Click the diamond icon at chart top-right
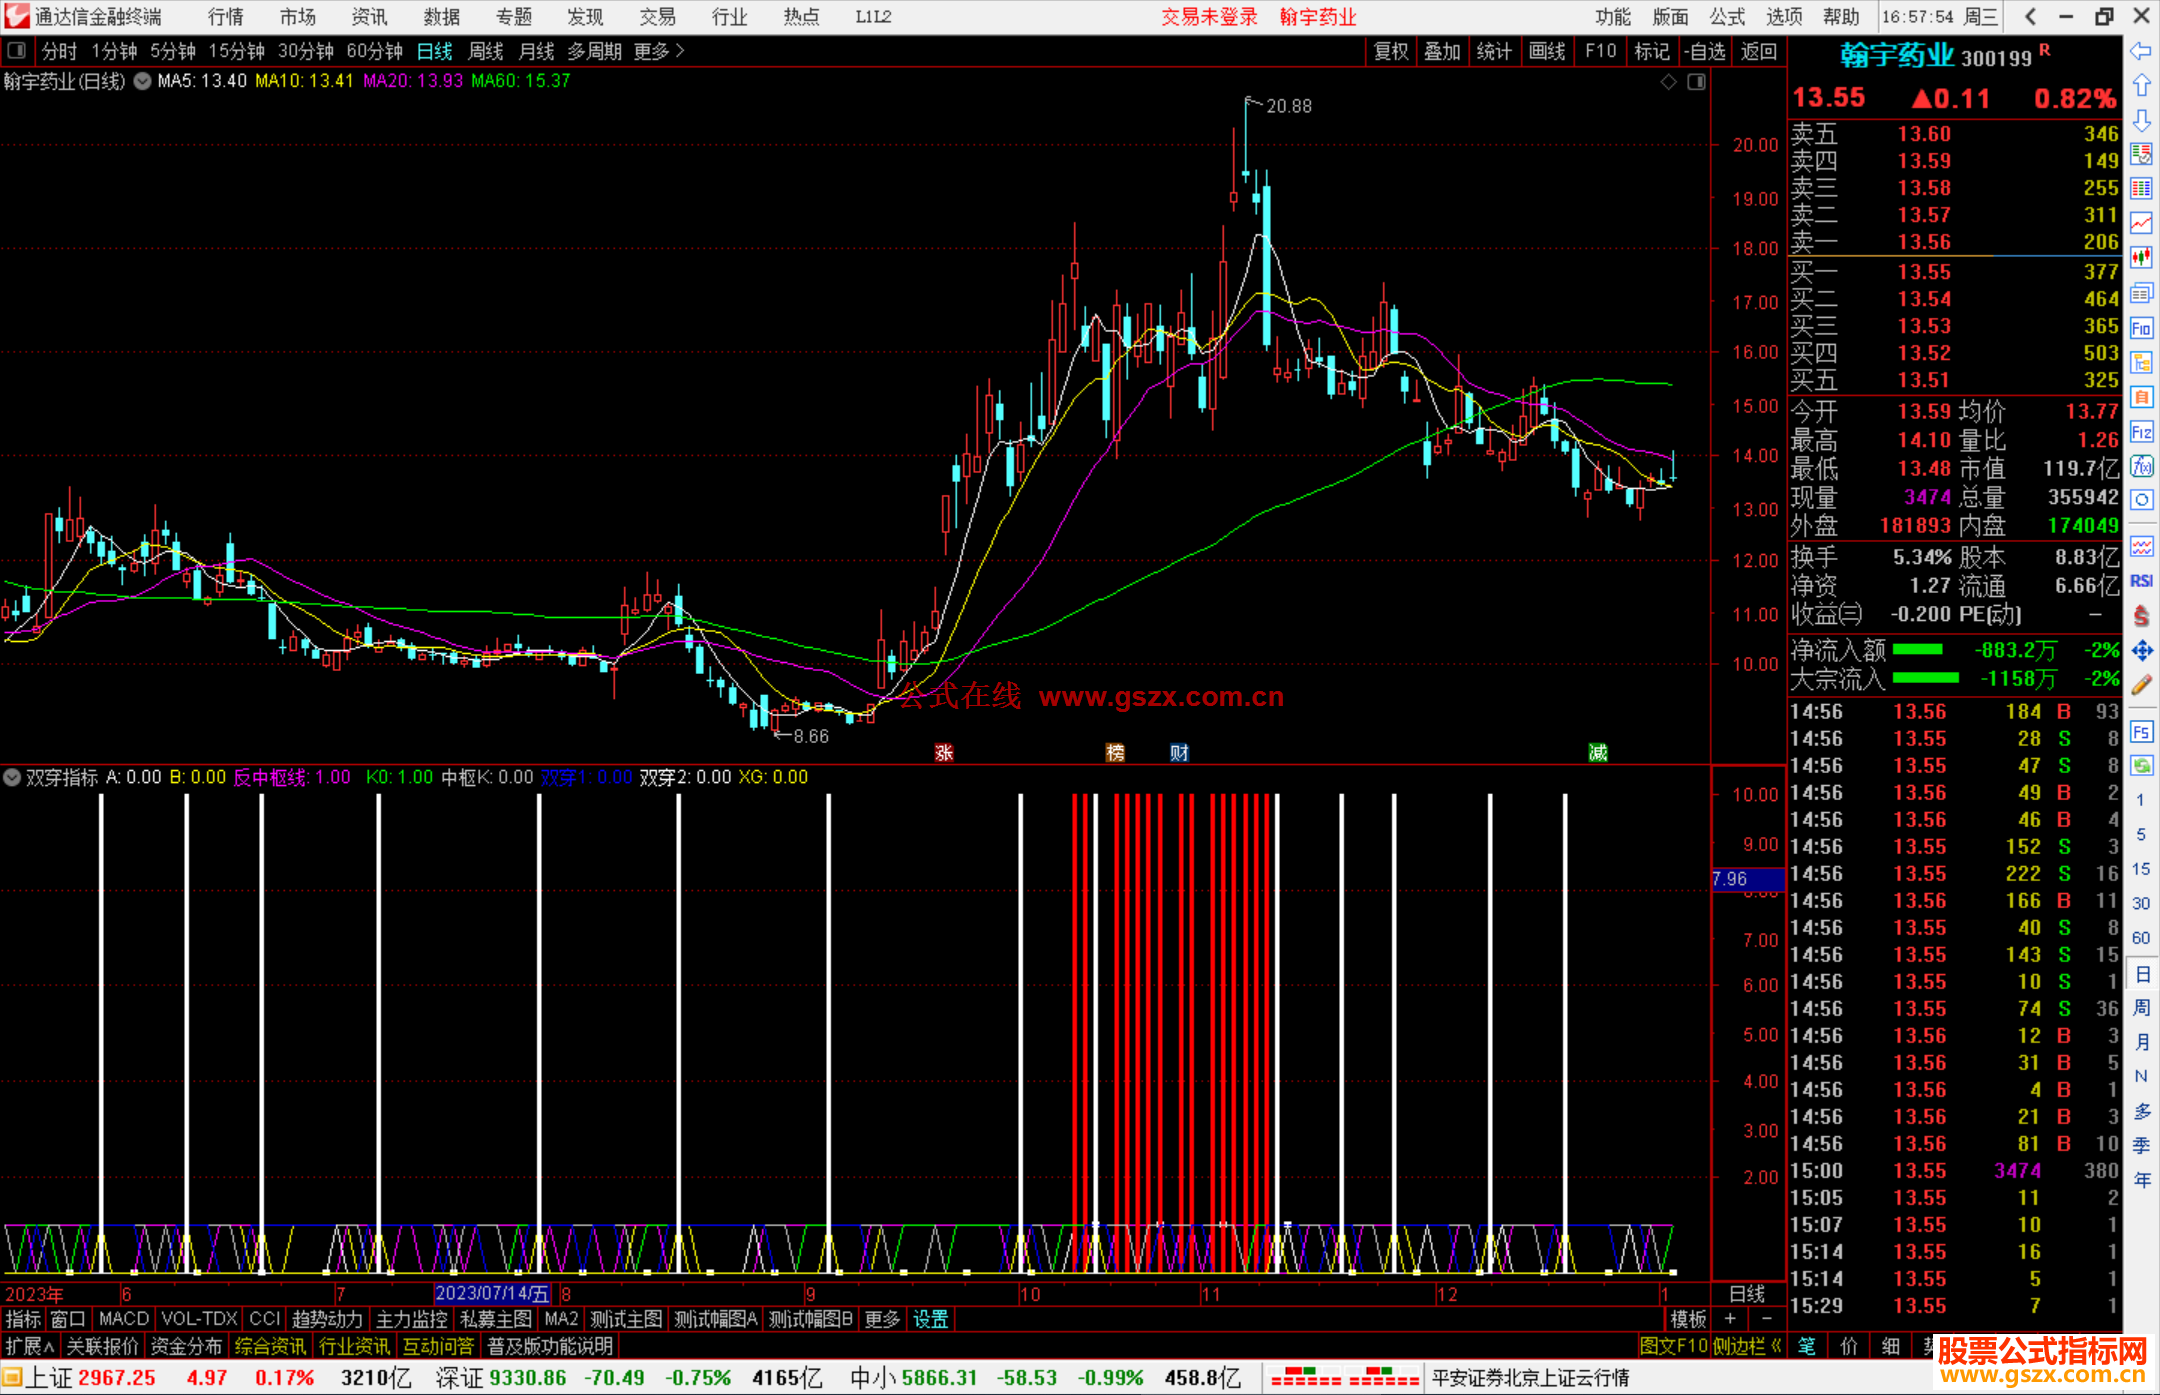The height and width of the screenshot is (1395, 2160). point(1668,82)
